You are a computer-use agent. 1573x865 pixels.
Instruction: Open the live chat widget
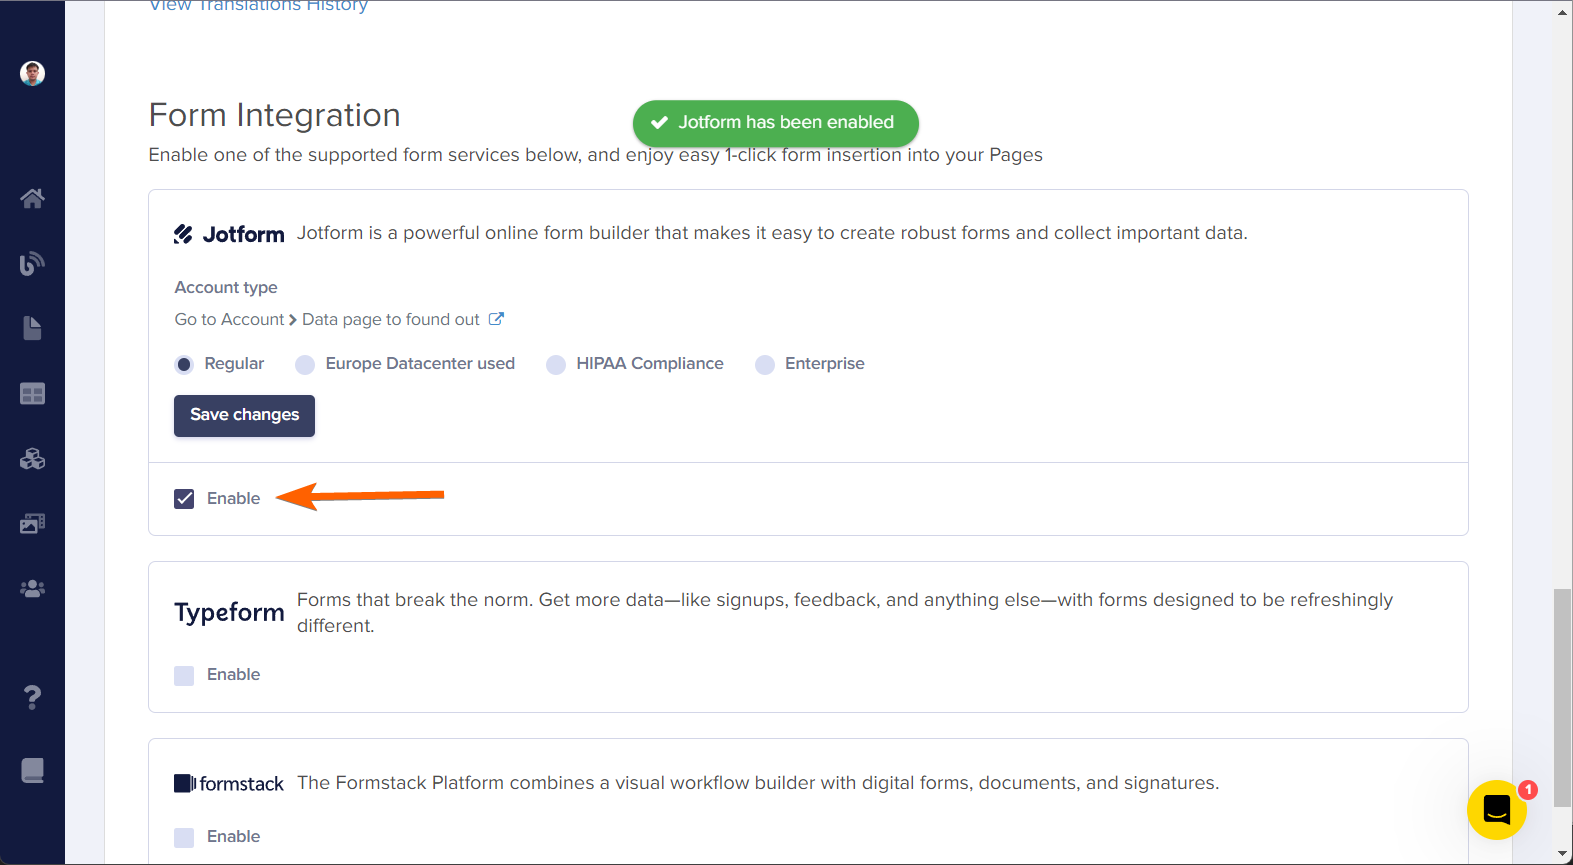(x=1496, y=809)
